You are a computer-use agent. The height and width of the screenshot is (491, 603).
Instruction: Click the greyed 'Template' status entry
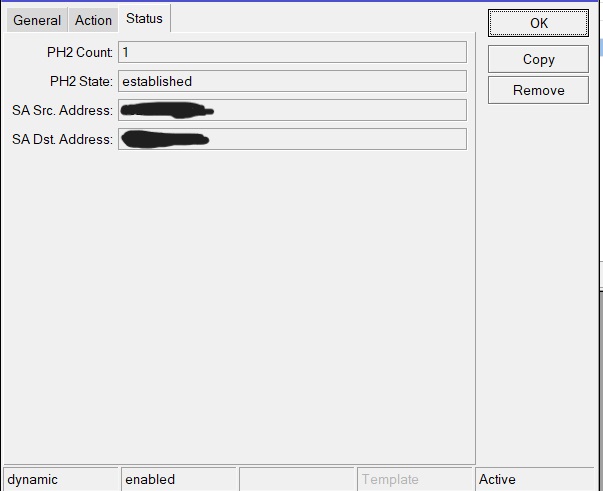(x=414, y=479)
